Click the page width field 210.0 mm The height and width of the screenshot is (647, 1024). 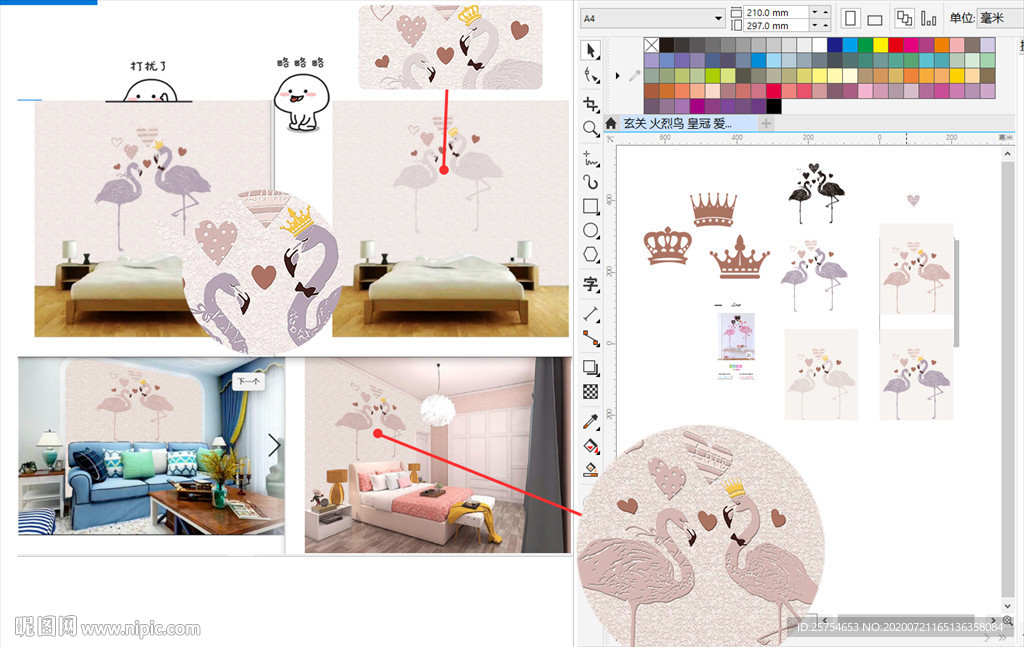[776, 12]
